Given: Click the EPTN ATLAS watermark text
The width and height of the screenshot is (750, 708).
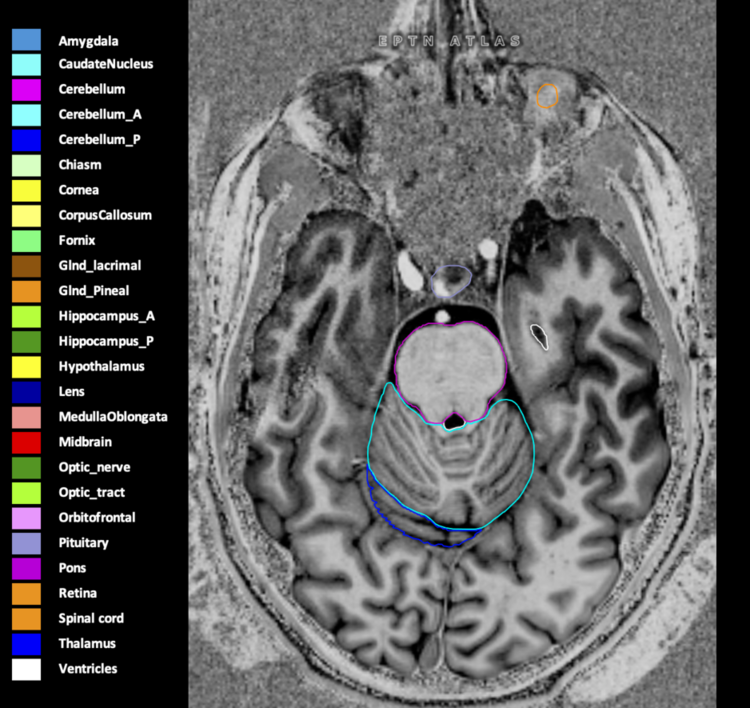Looking at the screenshot, I should click(449, 41).
